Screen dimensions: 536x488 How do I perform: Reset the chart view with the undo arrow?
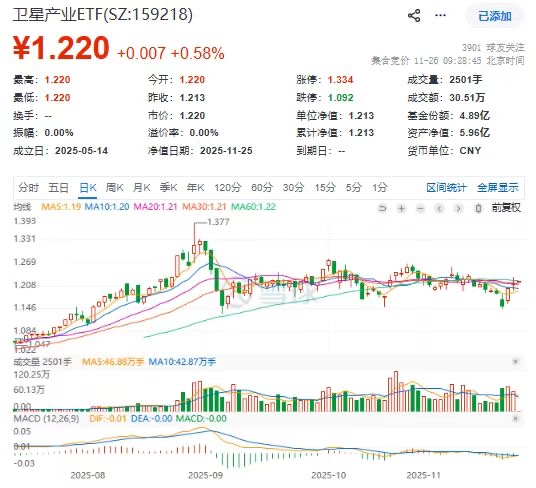(383, 208)
